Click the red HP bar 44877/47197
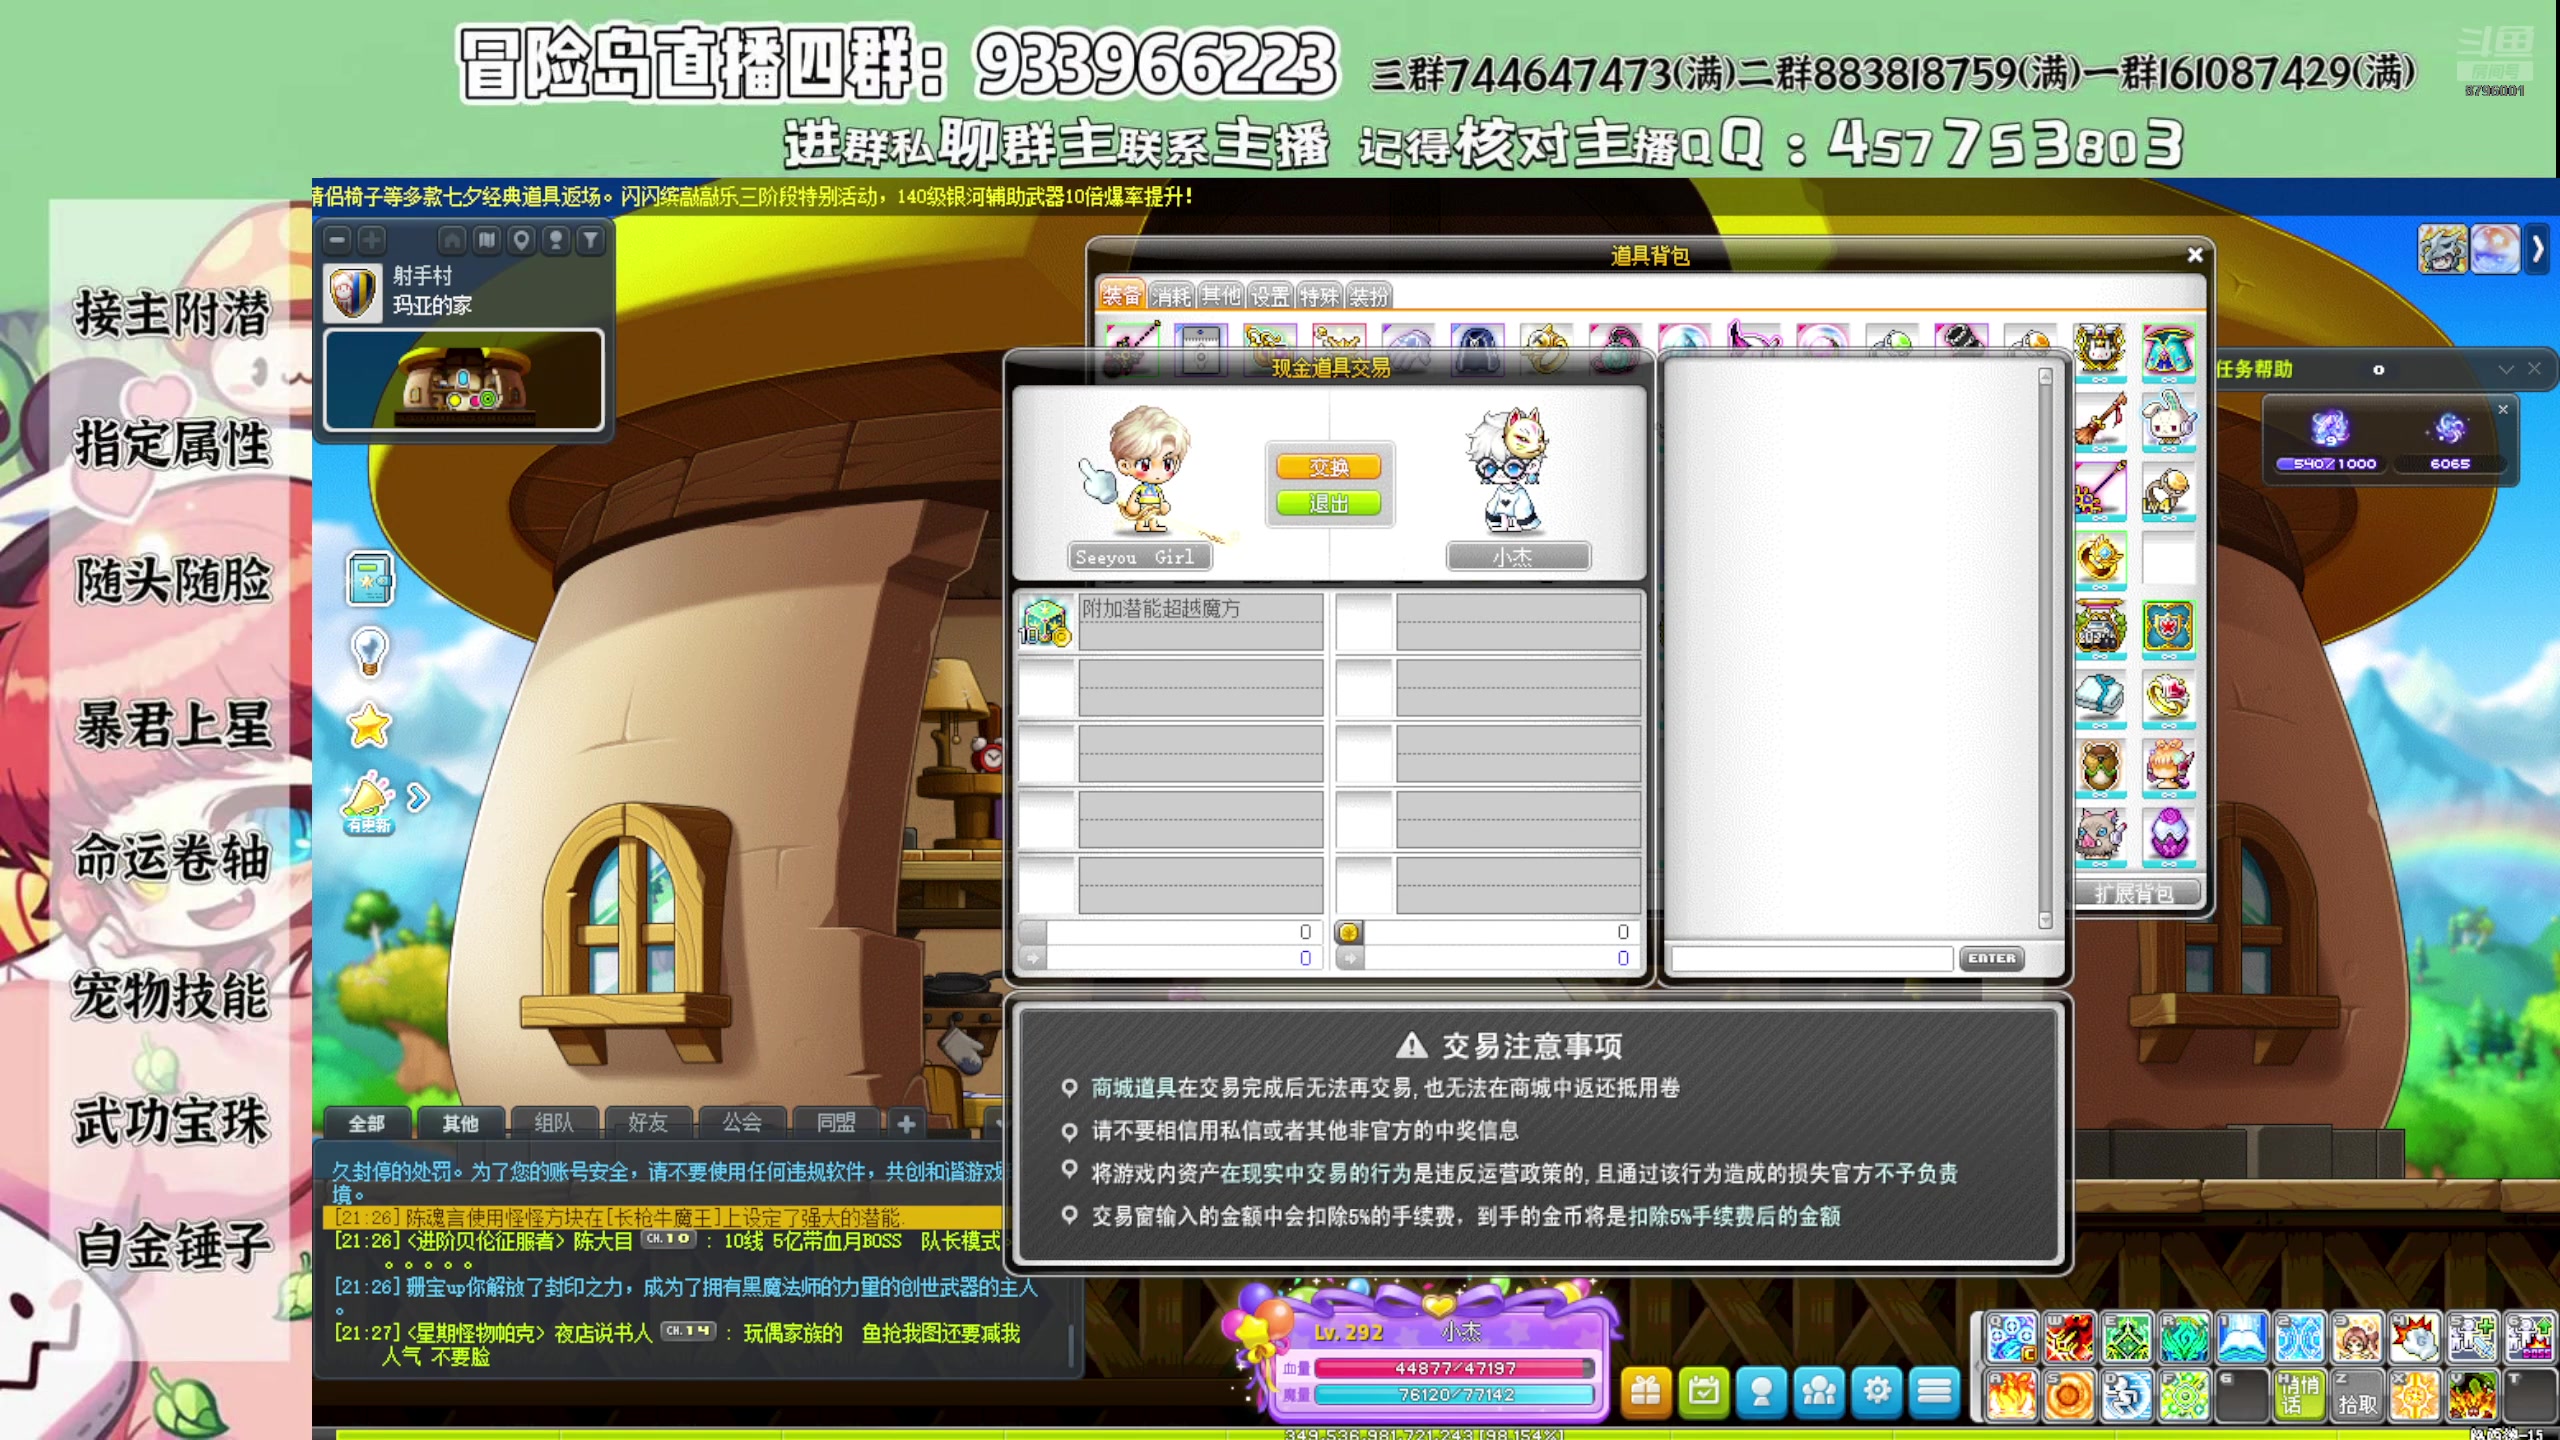Image resolution: width=2560 pixels, height=1440 pixels. click(x=1455, y=1368)
